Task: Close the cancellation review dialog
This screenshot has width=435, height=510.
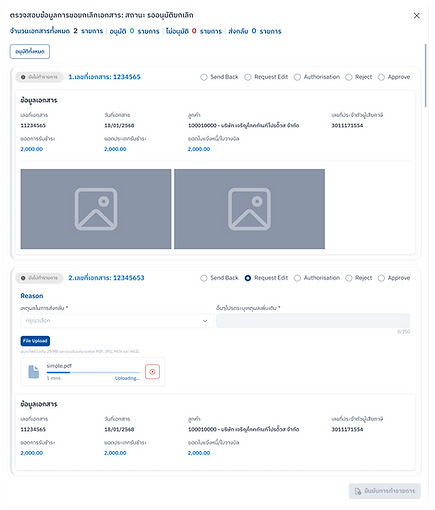Action: coord(417,16)
